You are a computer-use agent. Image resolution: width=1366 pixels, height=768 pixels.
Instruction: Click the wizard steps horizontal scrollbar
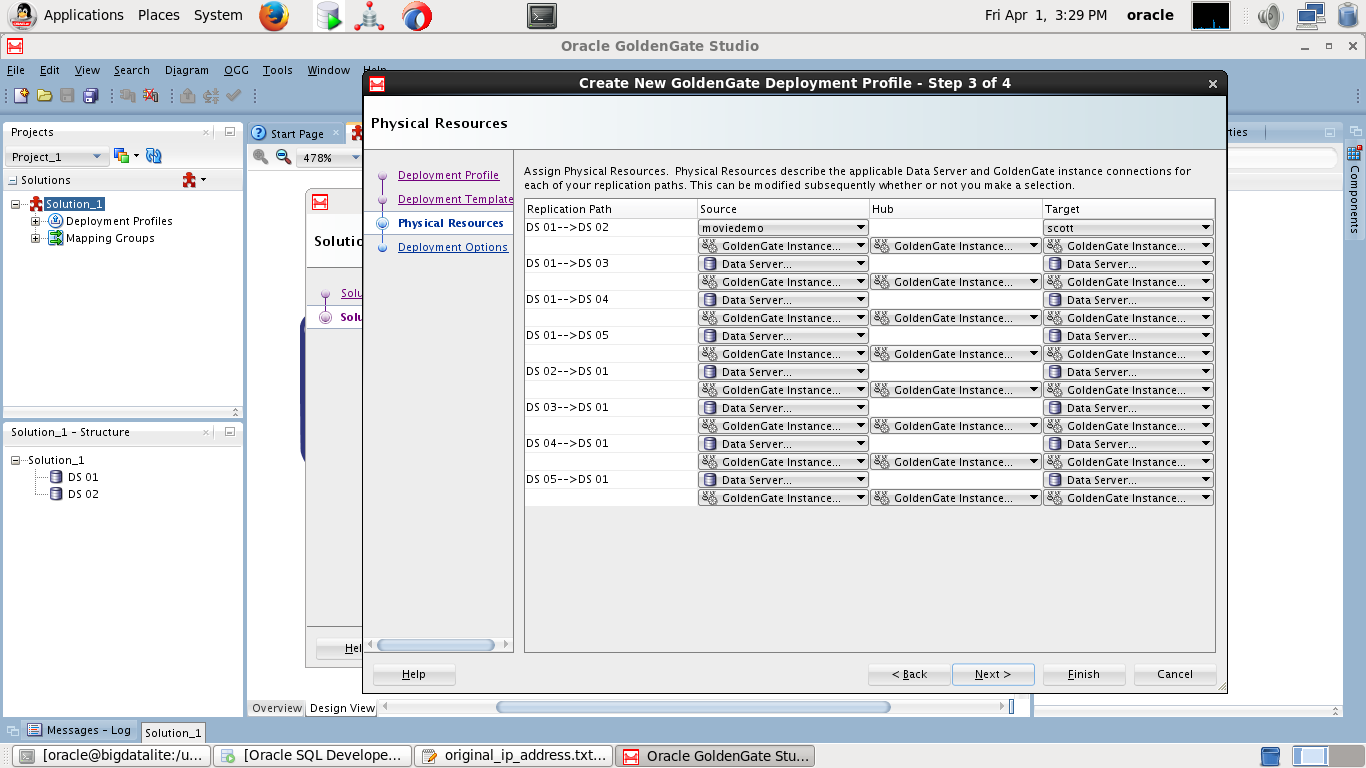coord(438,645)
